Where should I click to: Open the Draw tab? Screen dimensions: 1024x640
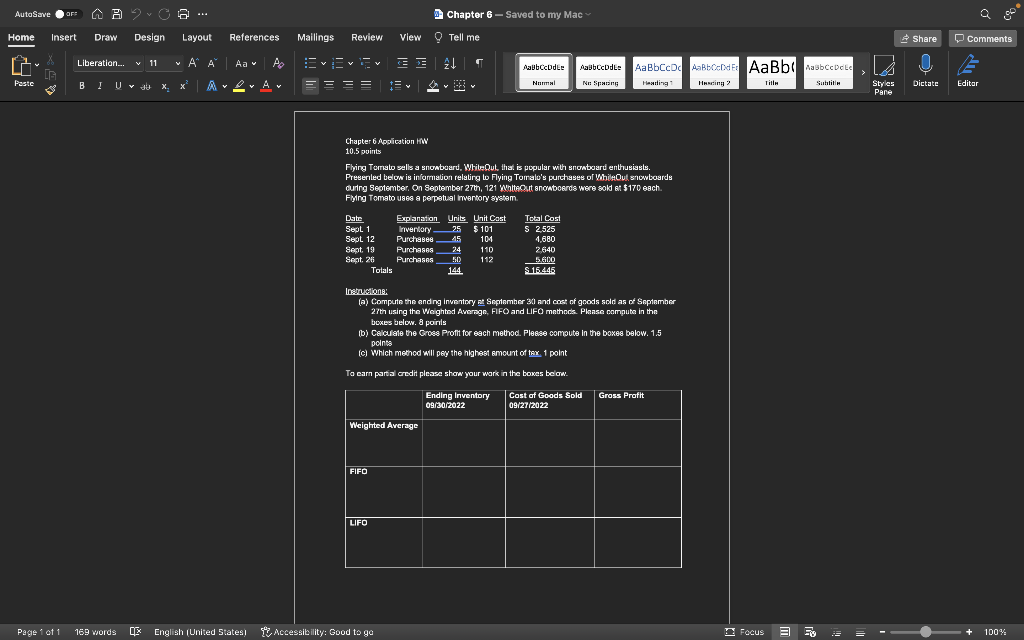tap(106, 37)
